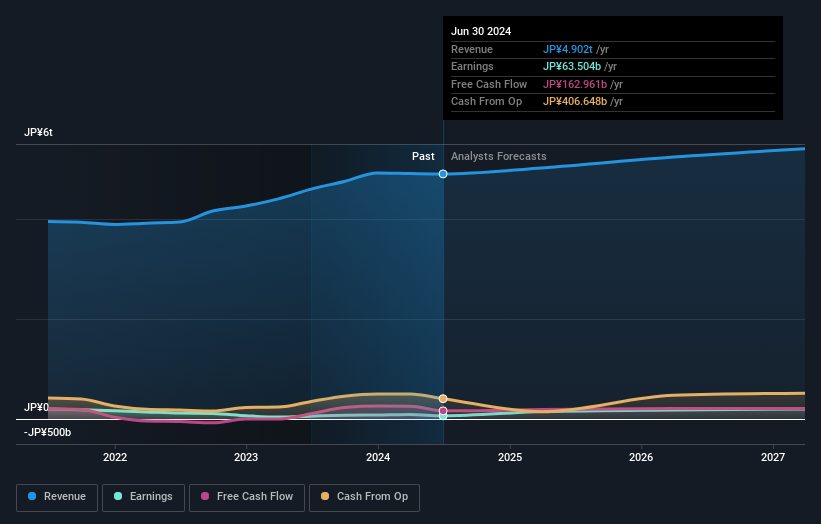Viewport: 821px width, 524px height.
Task: Click the JP¥406.648b cash from op value
Action: 575,102
